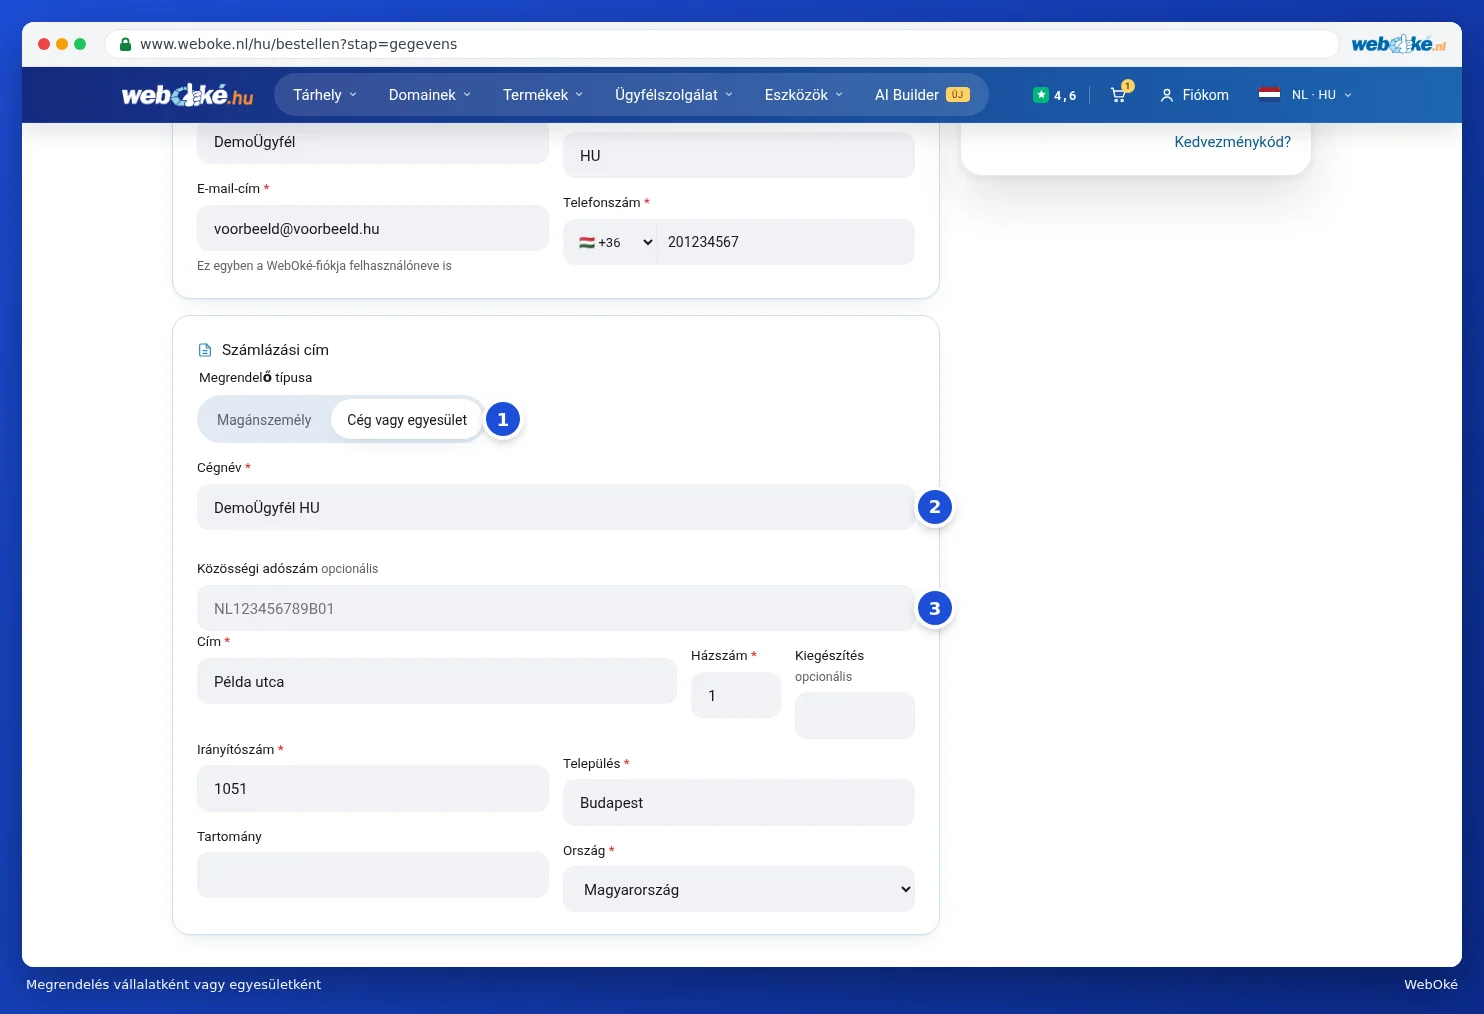Click the Irányítószám field 1051
The height and width of the screenshot is (1014, 1484).
[x=373, y=788]
